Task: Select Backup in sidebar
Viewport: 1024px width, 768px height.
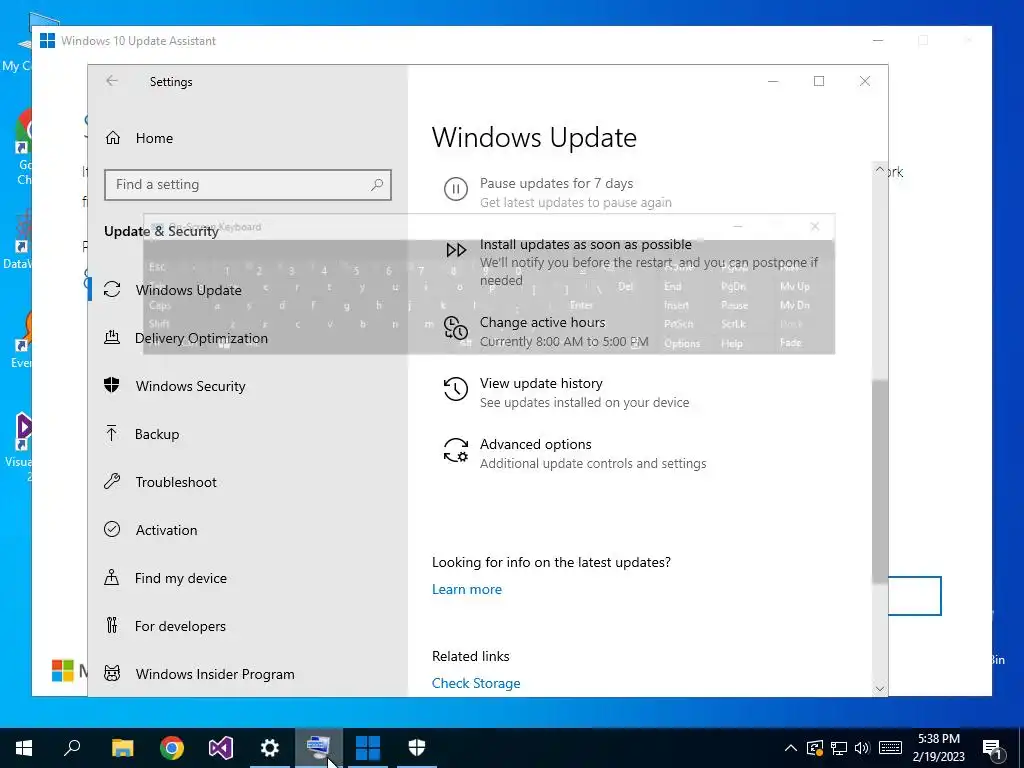Action: 248,434
